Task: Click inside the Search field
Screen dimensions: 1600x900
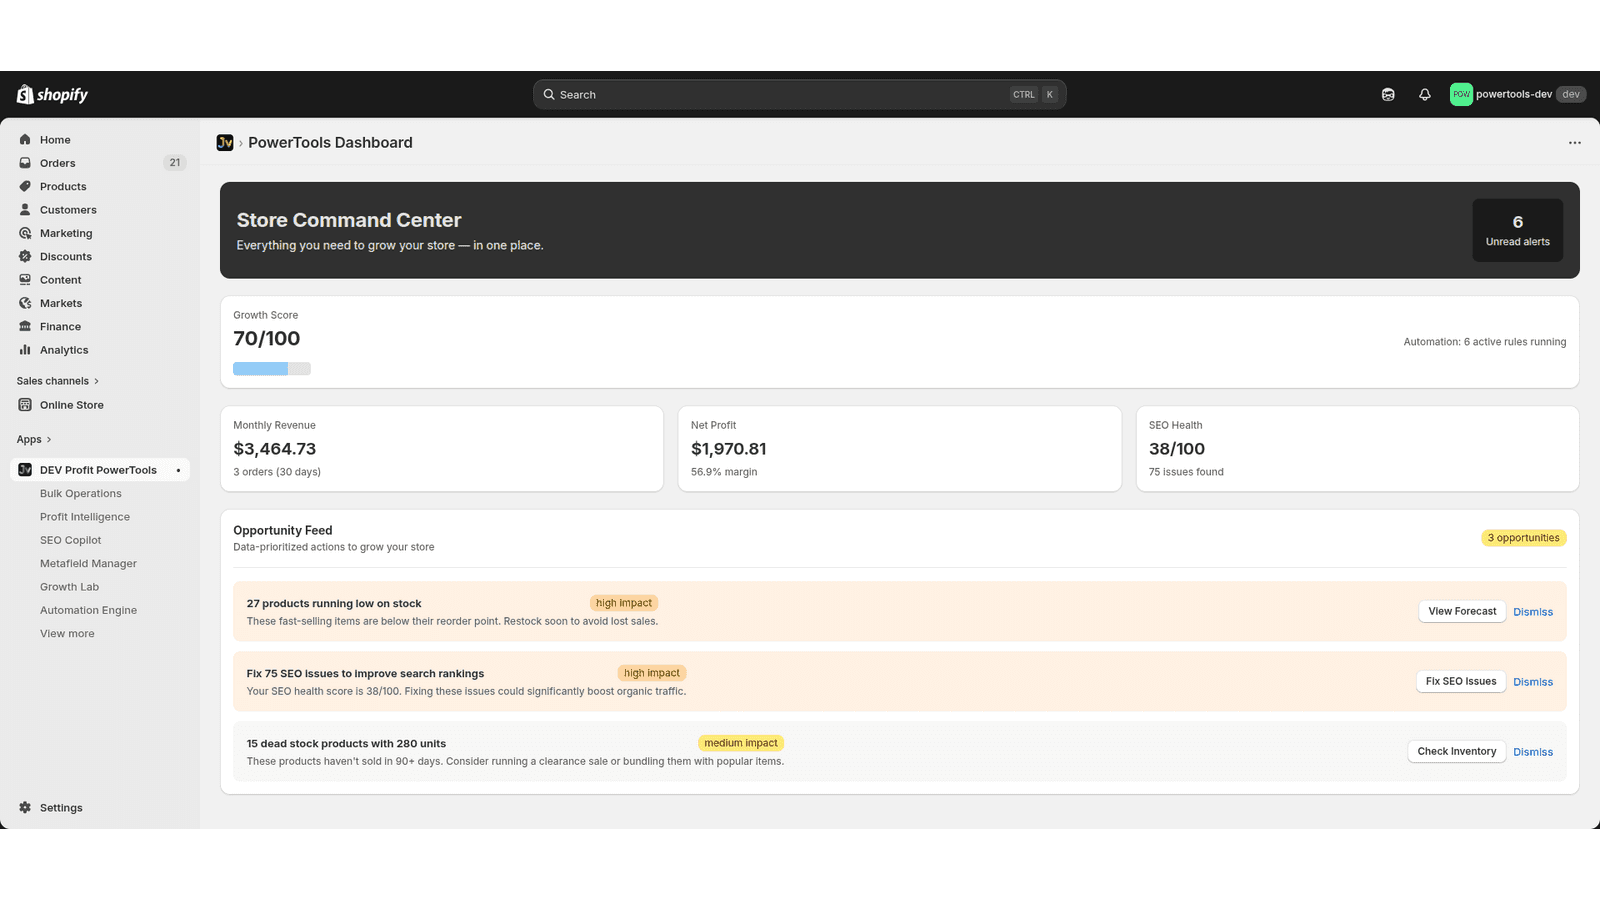Action: click(x=799, y=94)
